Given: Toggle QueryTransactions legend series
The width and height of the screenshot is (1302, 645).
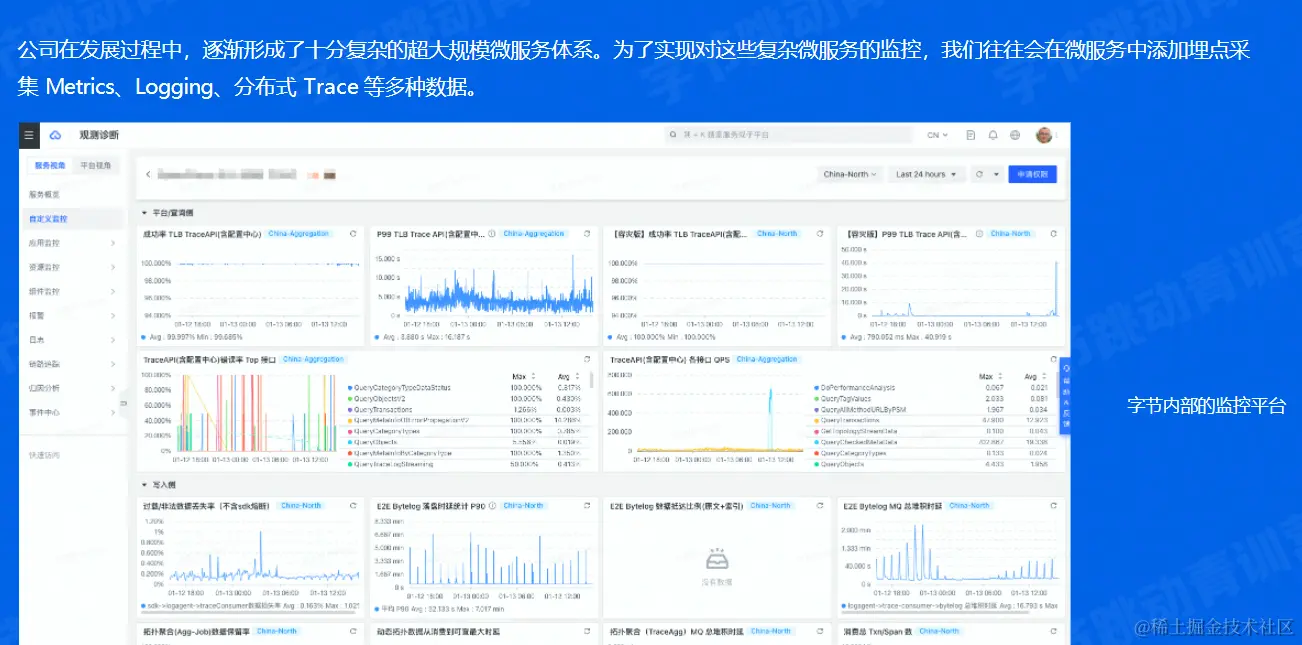Looking at the screenshot, I should 381,409.
